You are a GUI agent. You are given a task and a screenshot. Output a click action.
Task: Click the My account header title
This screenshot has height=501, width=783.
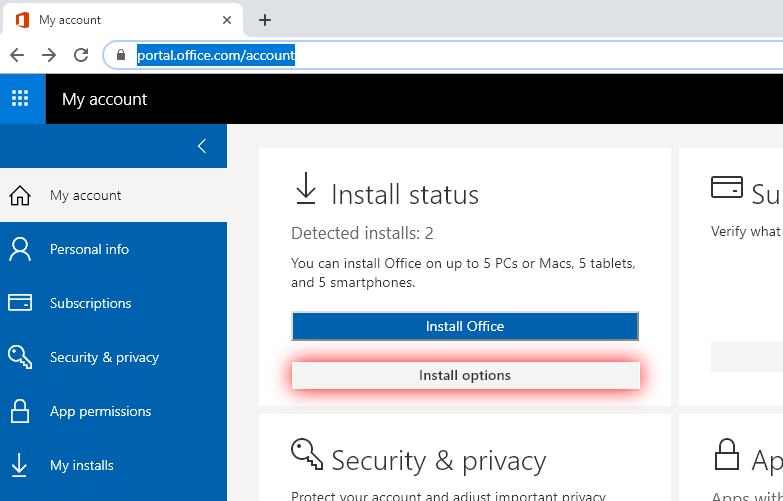104,99
